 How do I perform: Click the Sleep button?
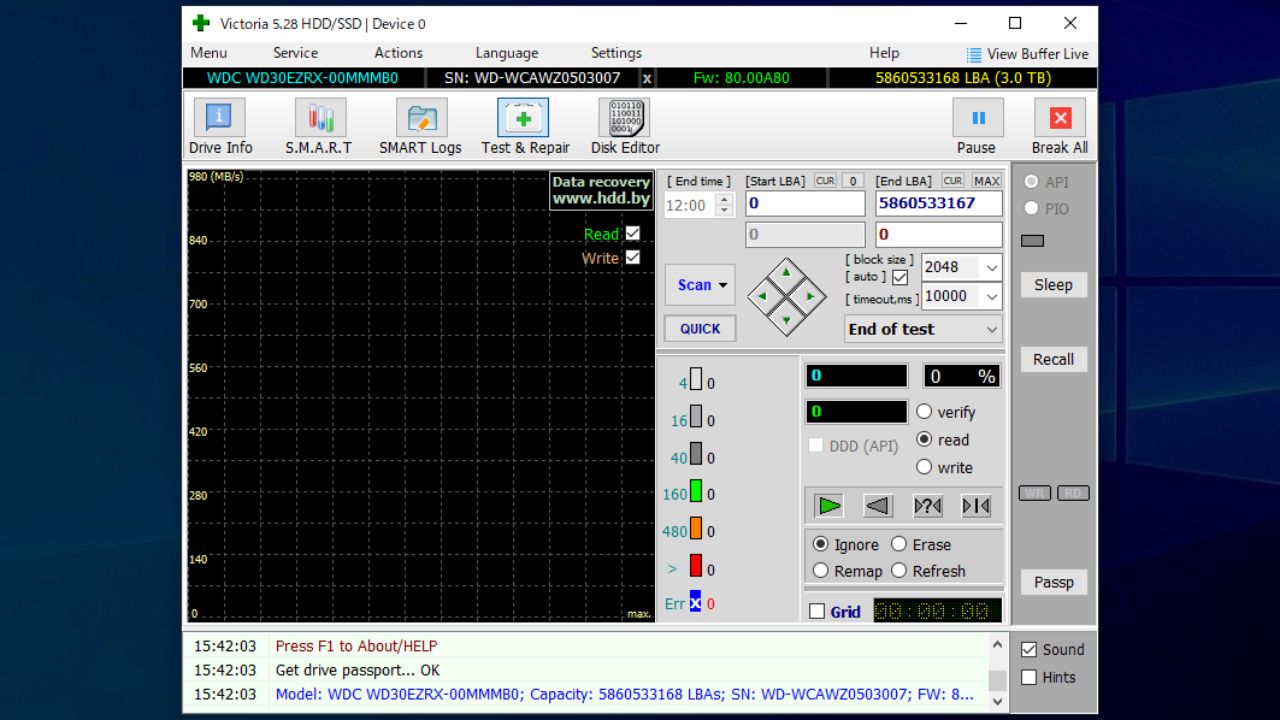[x=1053, y=285]
